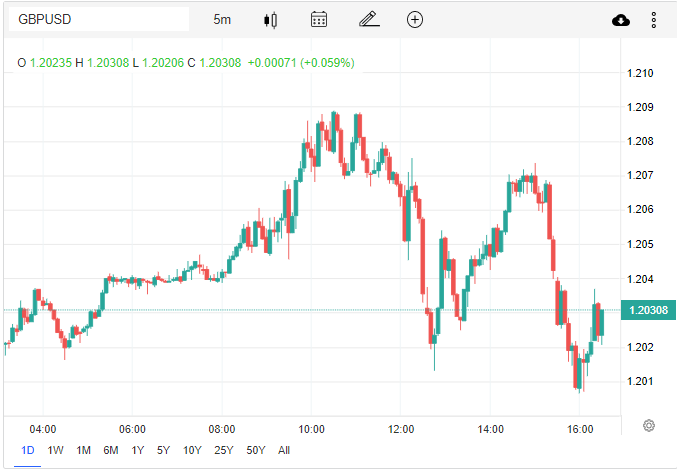Open chart settings gear icon
This screenshot has height=469, width=677.
pos(649,425)
